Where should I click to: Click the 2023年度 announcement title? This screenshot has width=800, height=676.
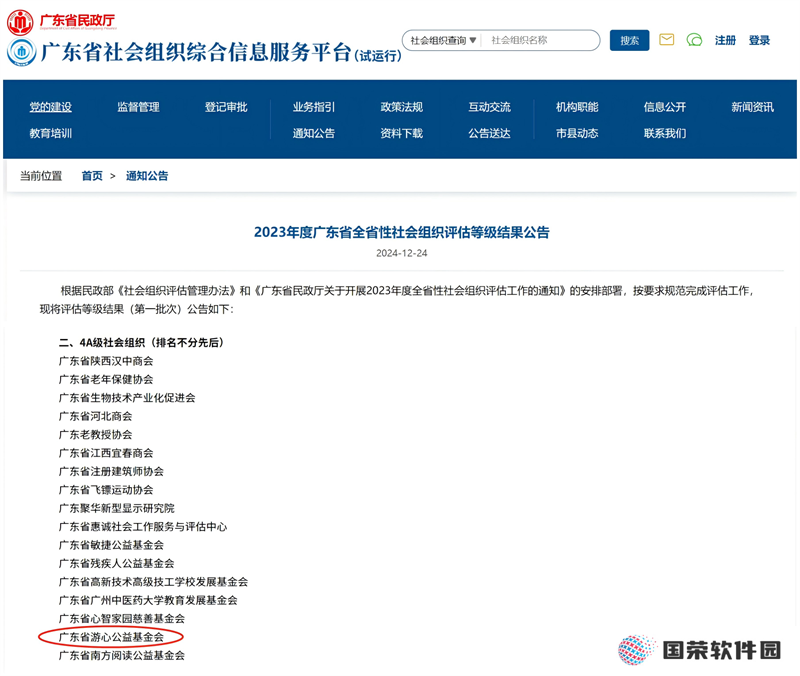(402, 232)
